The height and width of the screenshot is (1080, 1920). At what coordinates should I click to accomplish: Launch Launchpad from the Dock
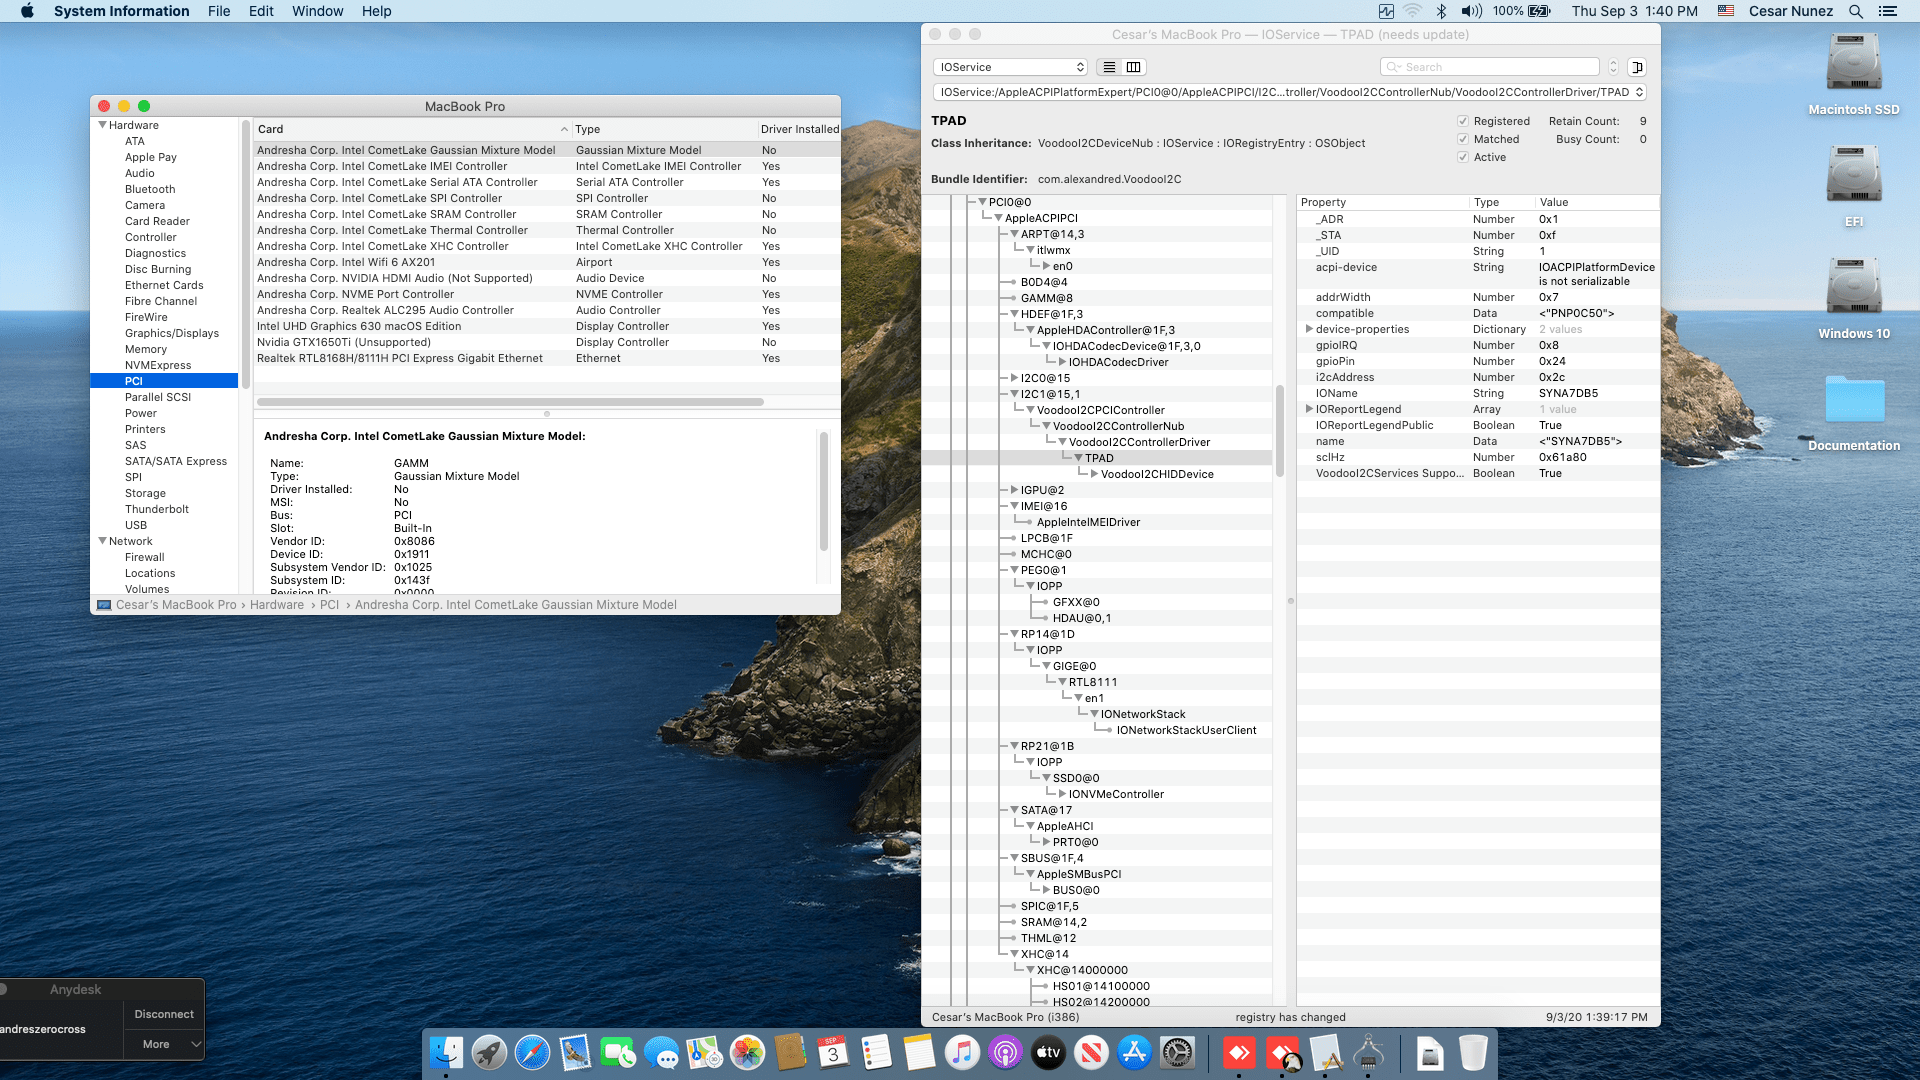click(x=490, y=1053)
